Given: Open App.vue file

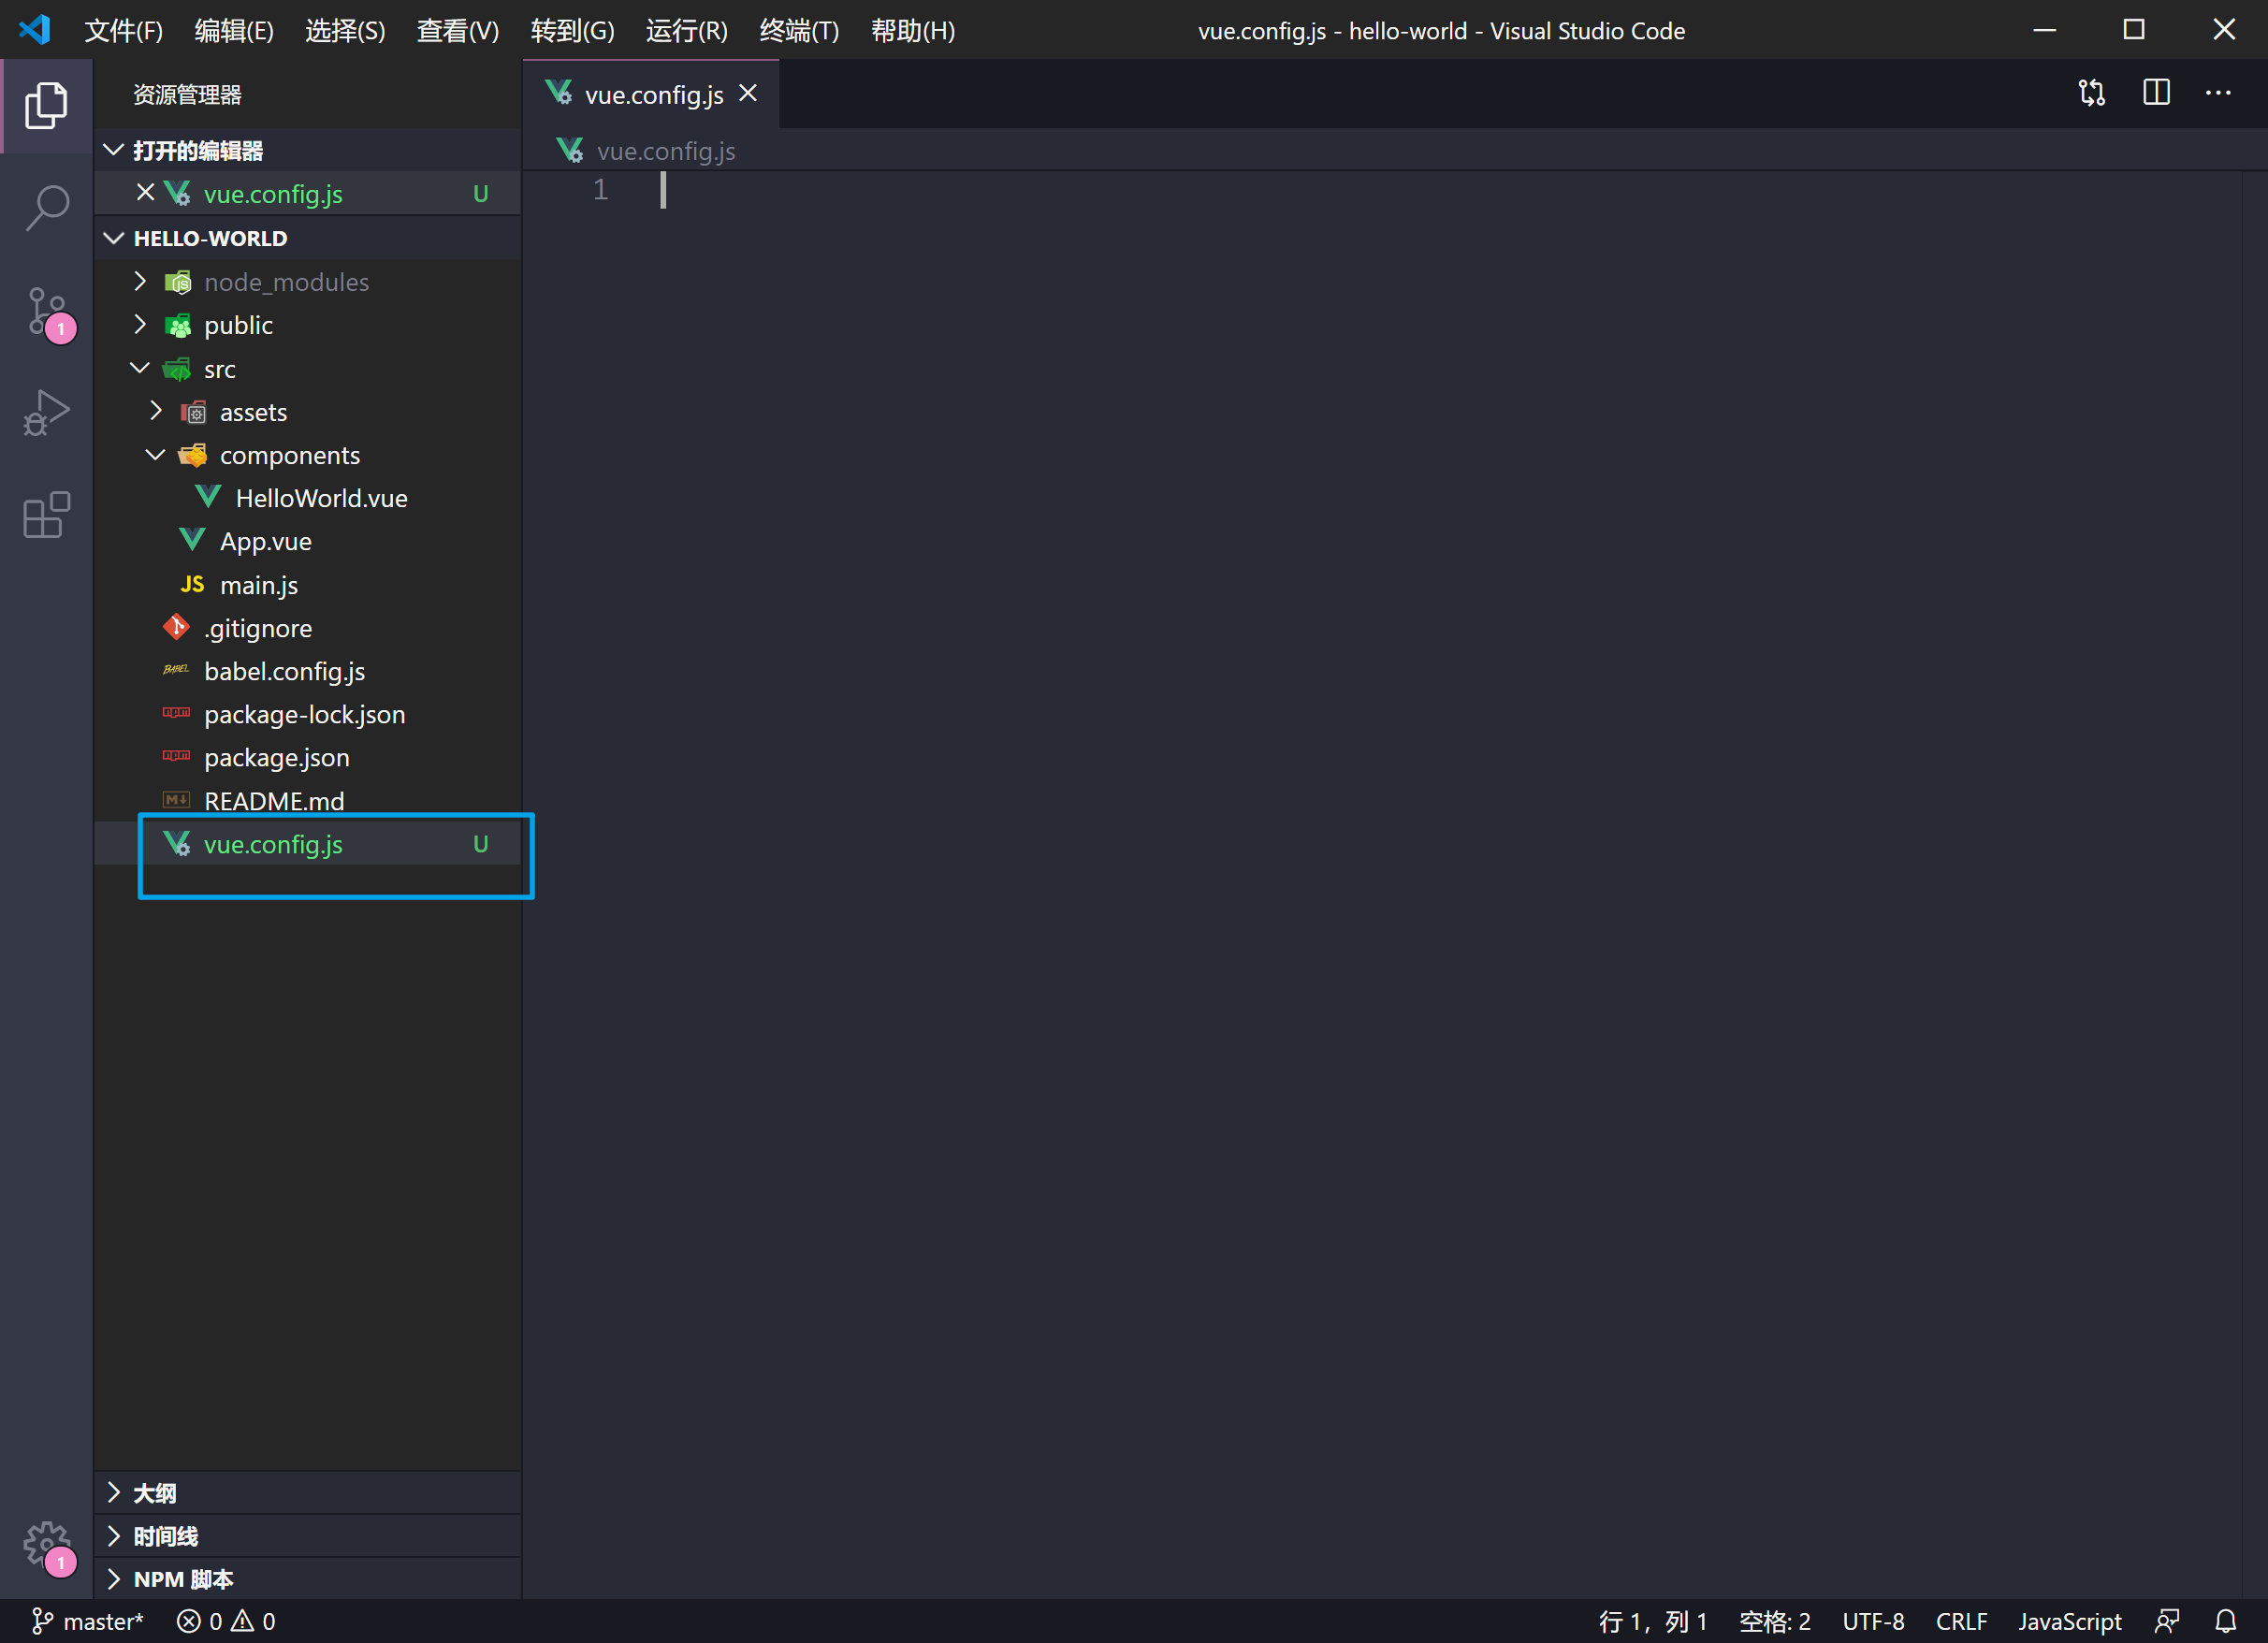Looking at the screenshot, I should point(307,541).
